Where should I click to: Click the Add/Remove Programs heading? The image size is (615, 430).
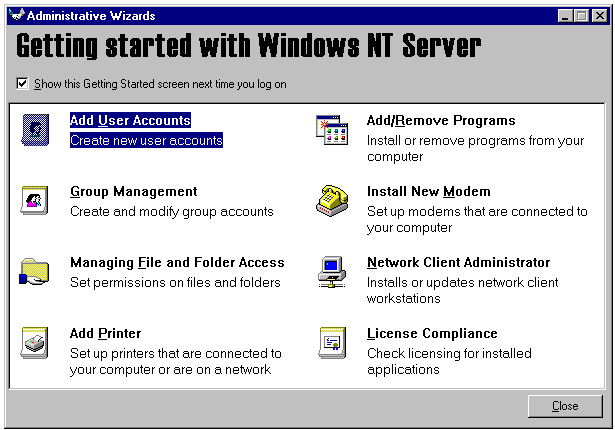coord(441,121)
